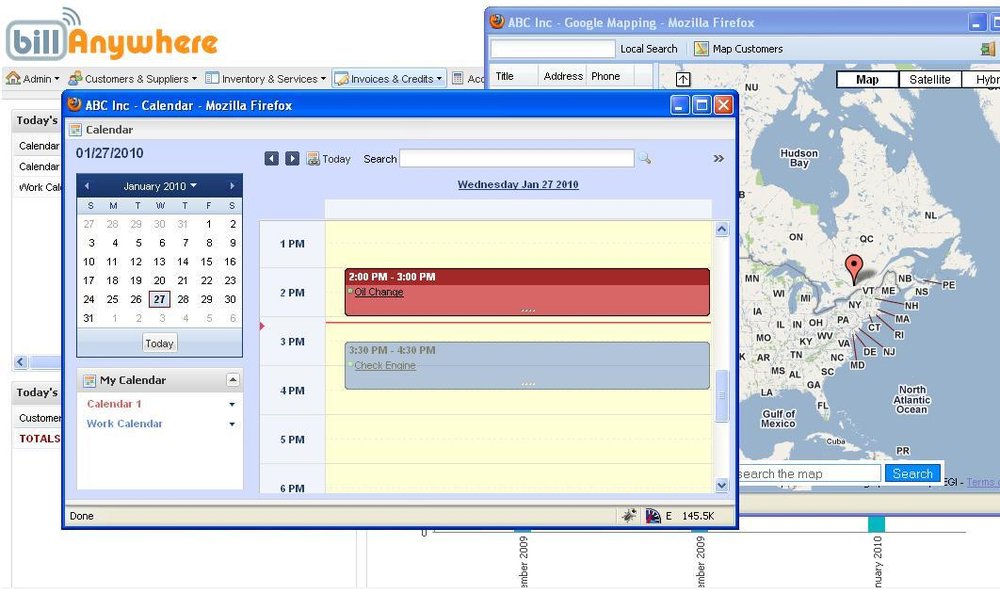This screenshot has width=1000, height=590.
Task: Go to previous day in calendar toolbar
Action: (x=272, y=158)
